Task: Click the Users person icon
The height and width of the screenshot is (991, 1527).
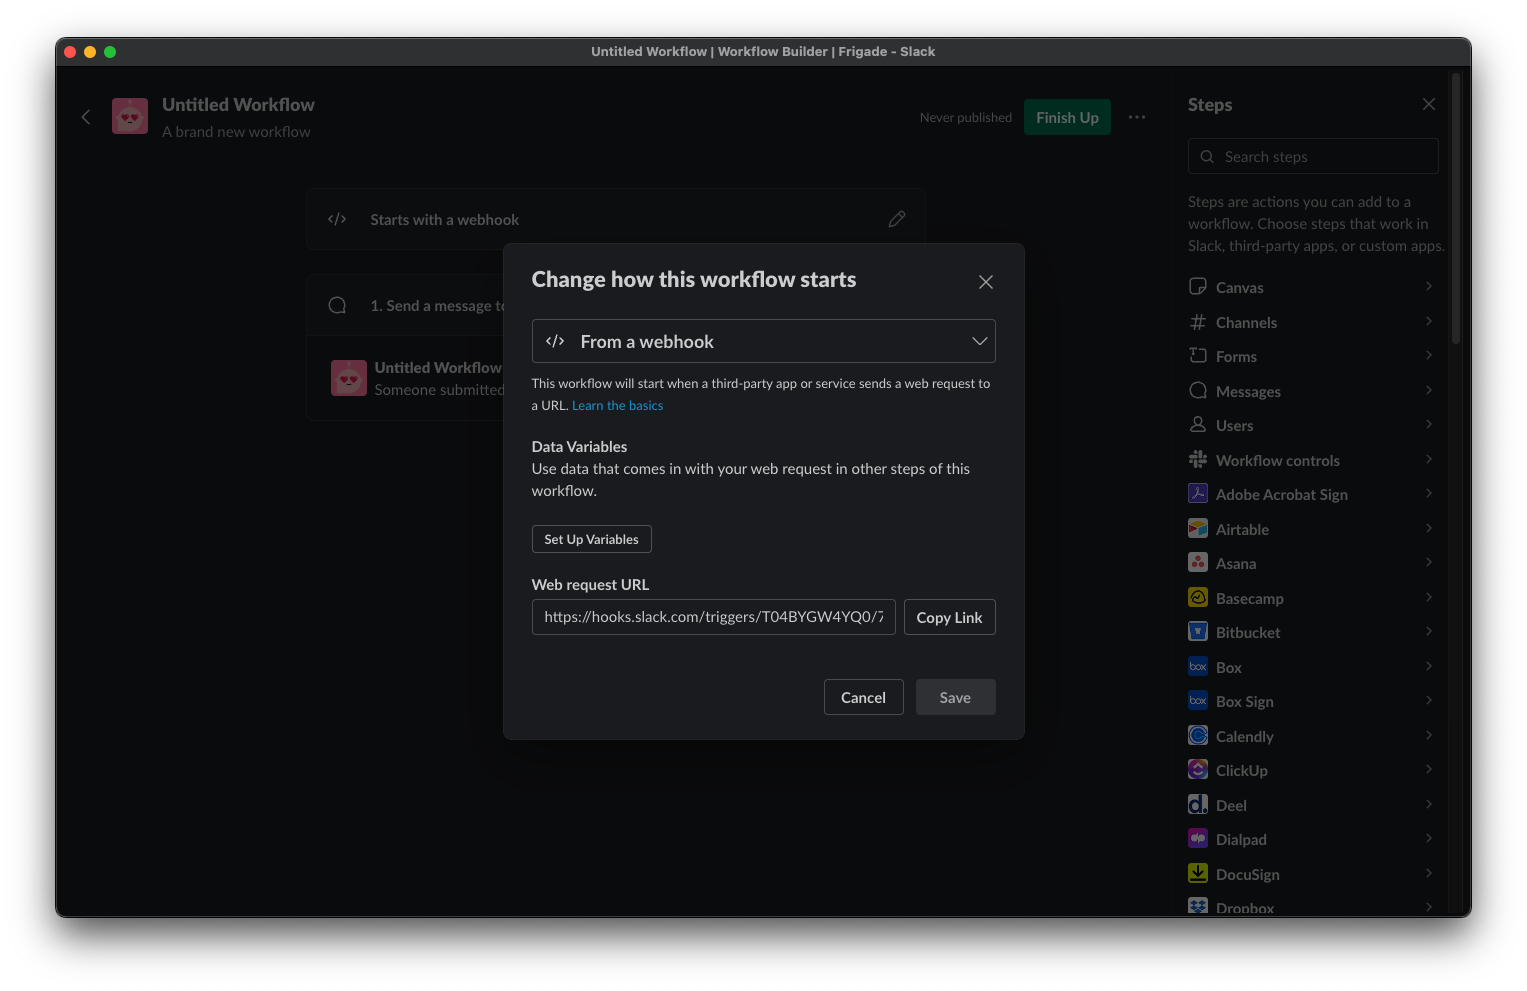Action: (1198, 424)
